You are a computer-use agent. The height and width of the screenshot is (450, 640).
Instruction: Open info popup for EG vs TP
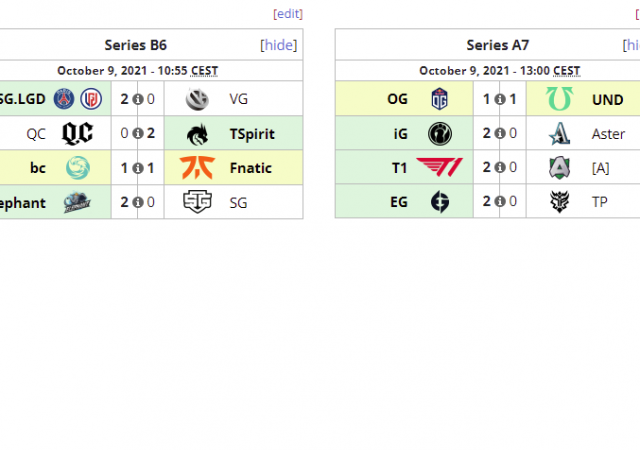coord(500,201)
